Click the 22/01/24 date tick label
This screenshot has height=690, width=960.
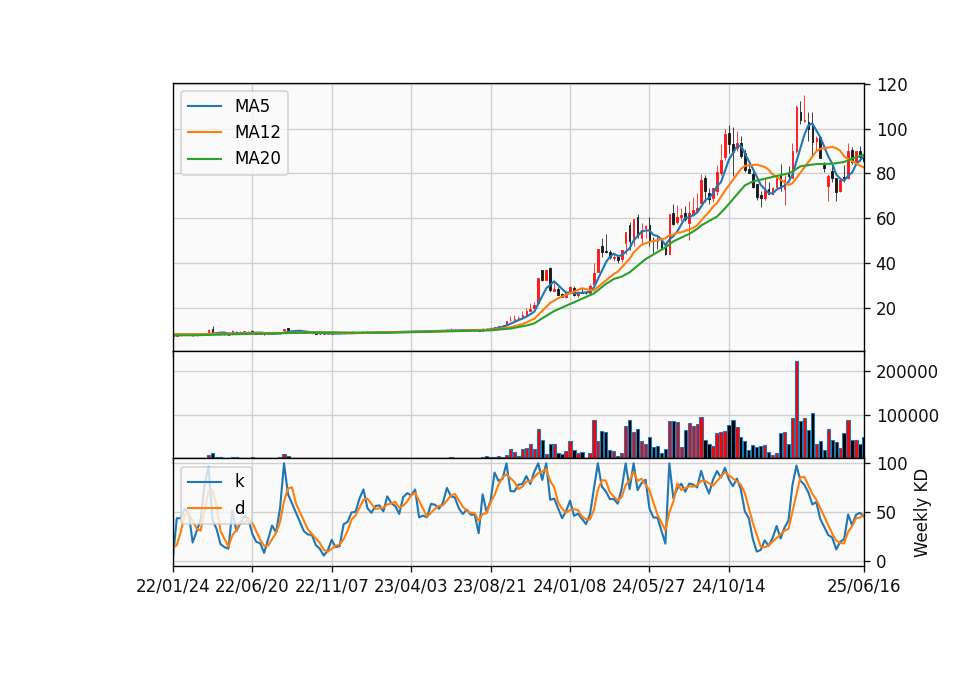point(173,586)
